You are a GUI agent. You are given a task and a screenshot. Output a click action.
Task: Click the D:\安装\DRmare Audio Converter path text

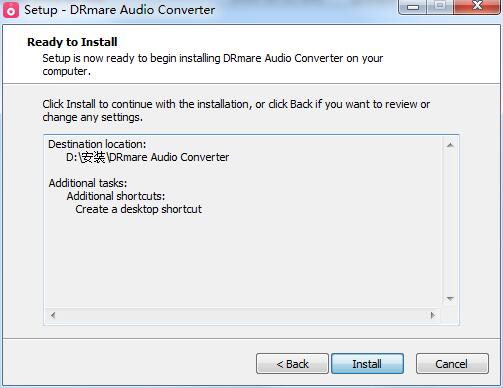(x=147, y=157)
